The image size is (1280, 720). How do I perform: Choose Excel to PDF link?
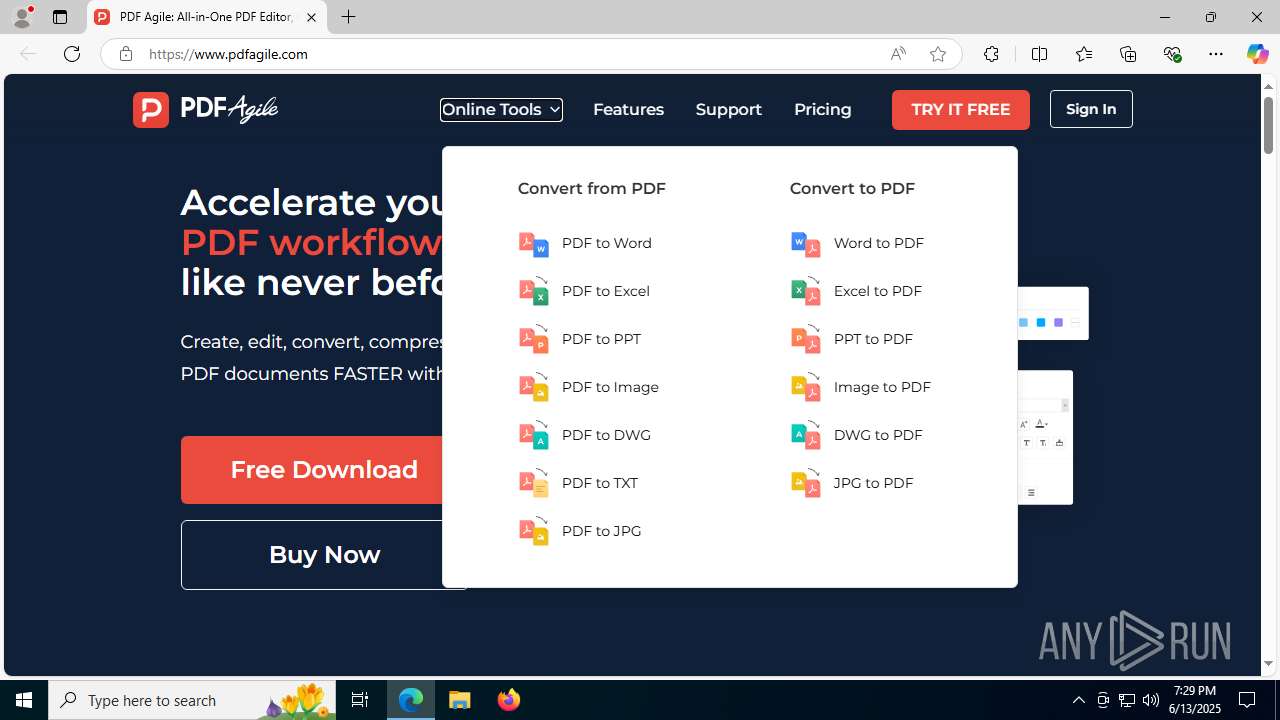tap(878, 291)
